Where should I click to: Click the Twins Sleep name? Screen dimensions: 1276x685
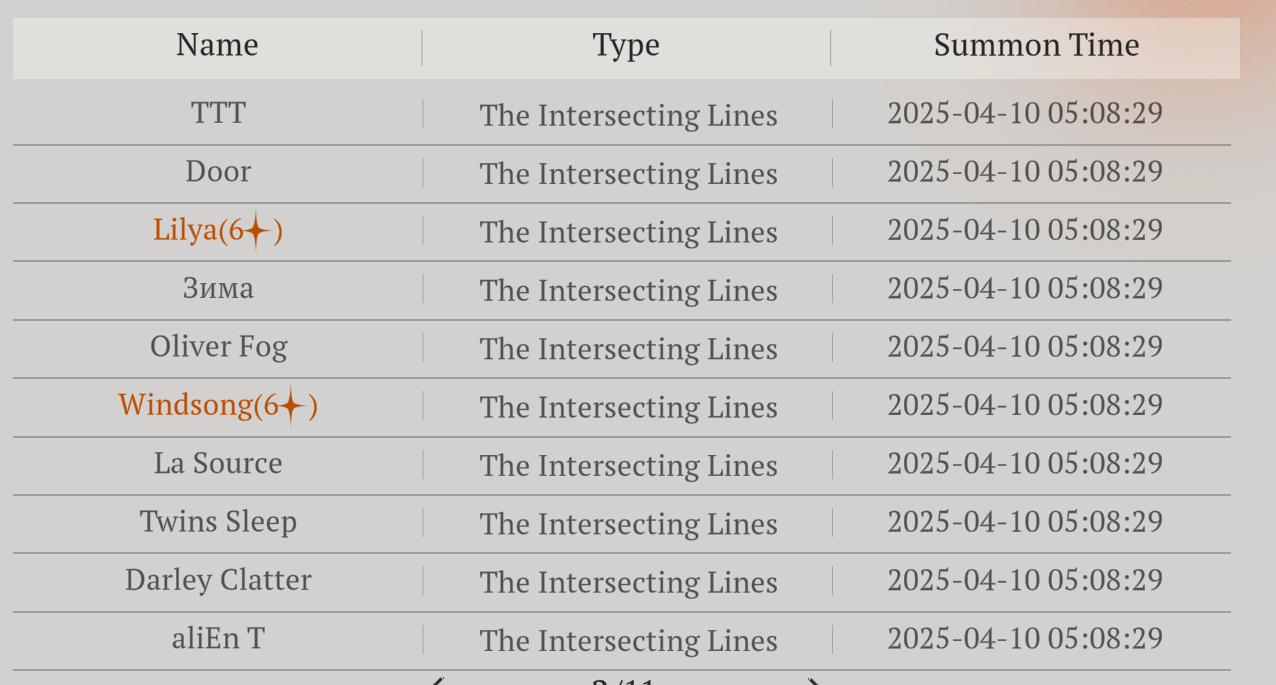tap(218, 522)
